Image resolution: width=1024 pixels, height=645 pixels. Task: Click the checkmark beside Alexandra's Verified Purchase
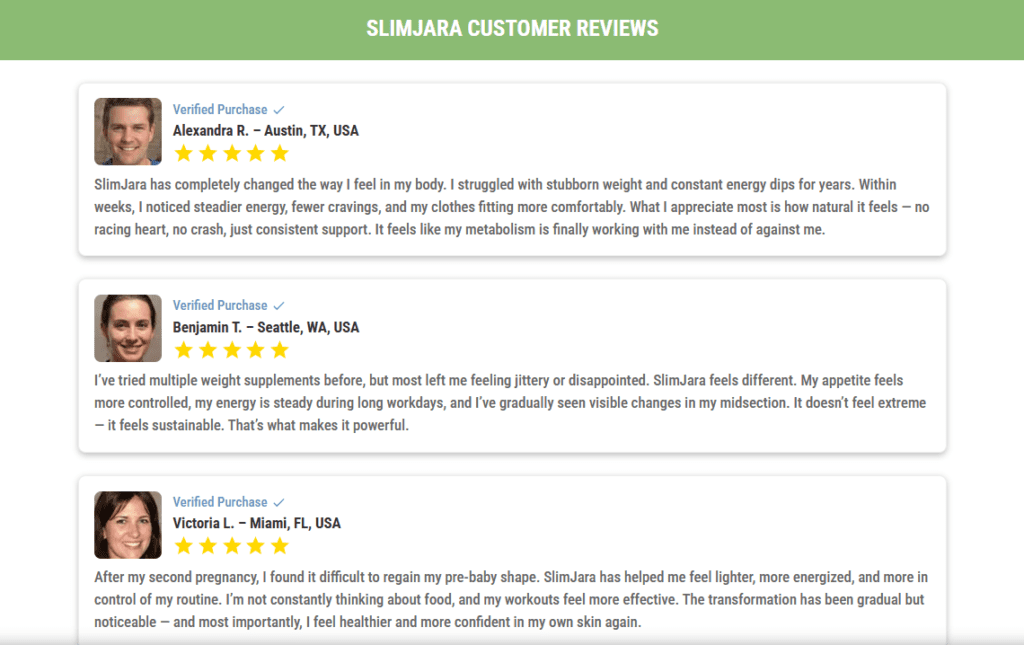pos(279,110)
